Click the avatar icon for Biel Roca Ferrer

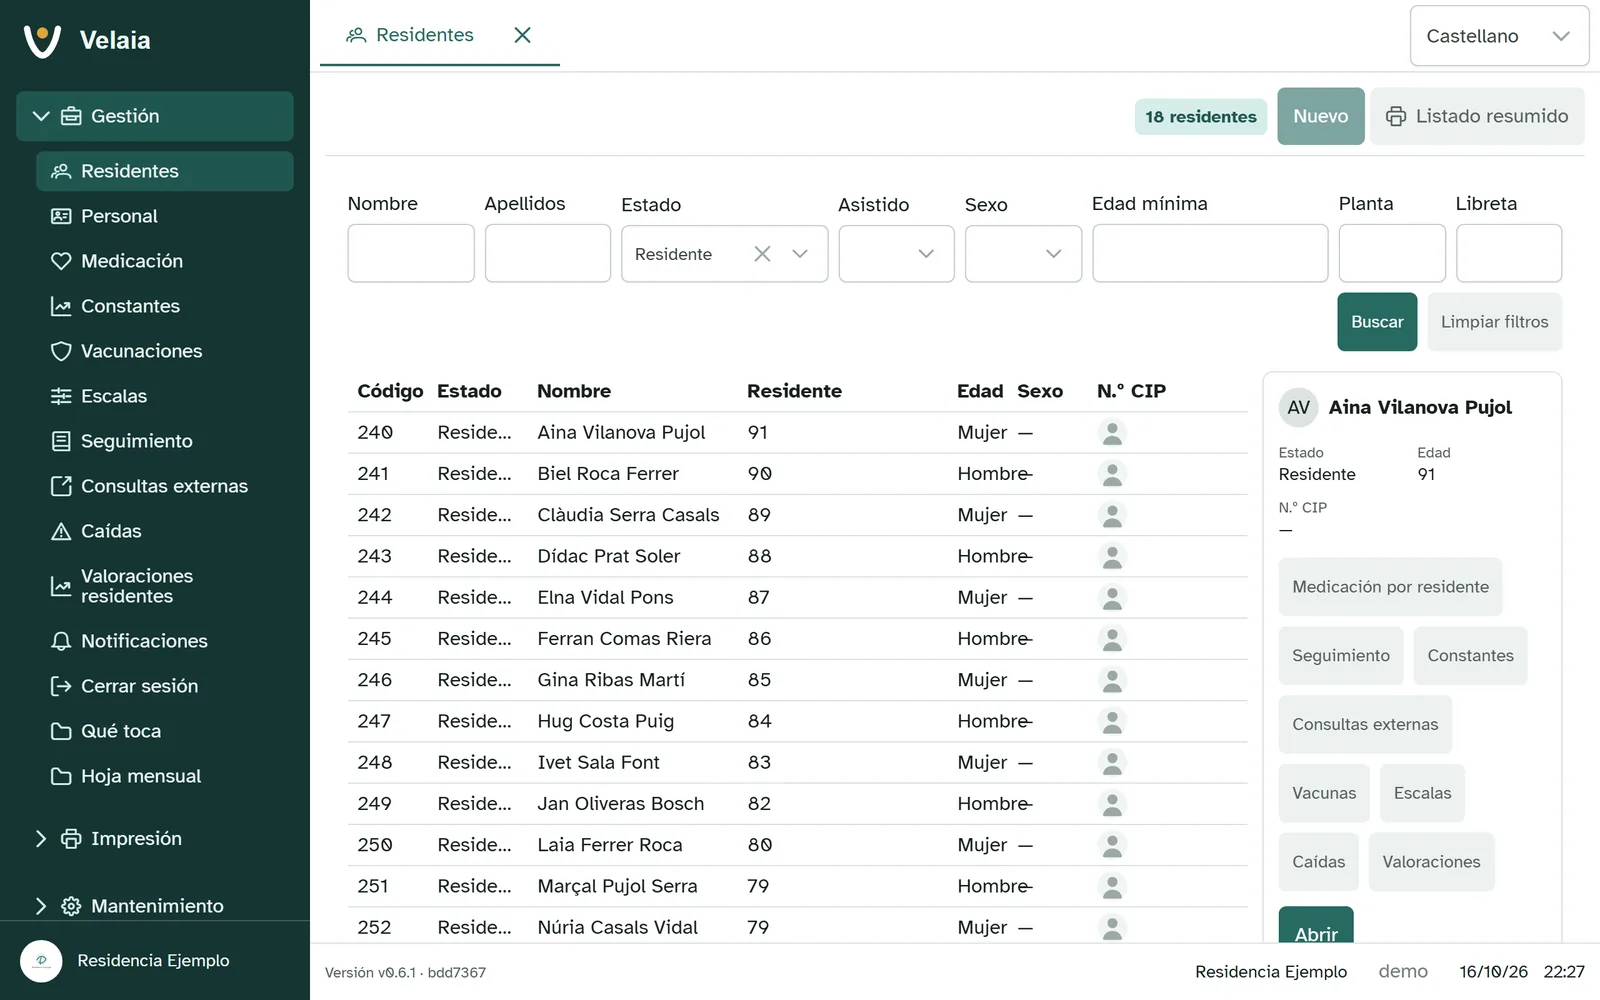[x=1112, y=474]
